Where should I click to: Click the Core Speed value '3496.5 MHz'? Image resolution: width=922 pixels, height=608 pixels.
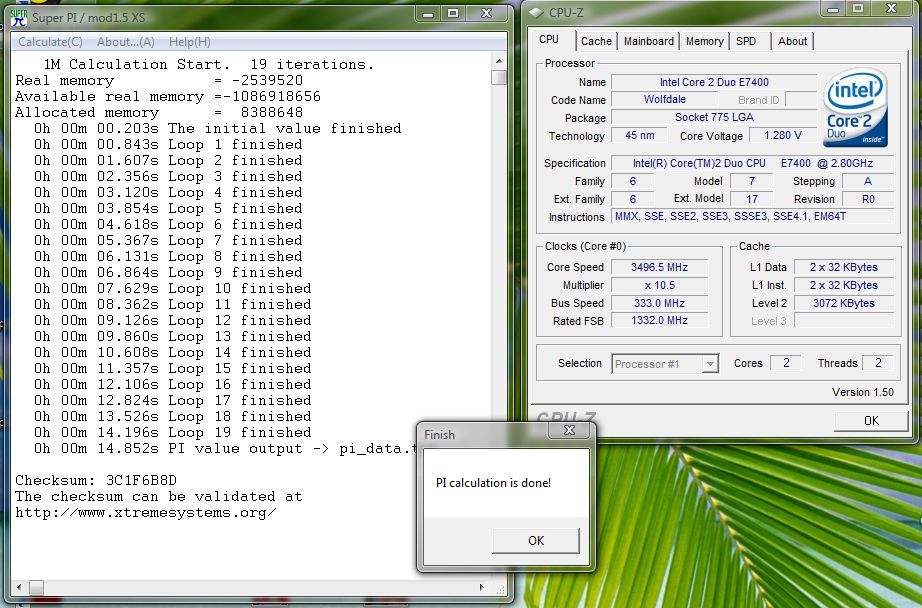click(x=659, y=267)
